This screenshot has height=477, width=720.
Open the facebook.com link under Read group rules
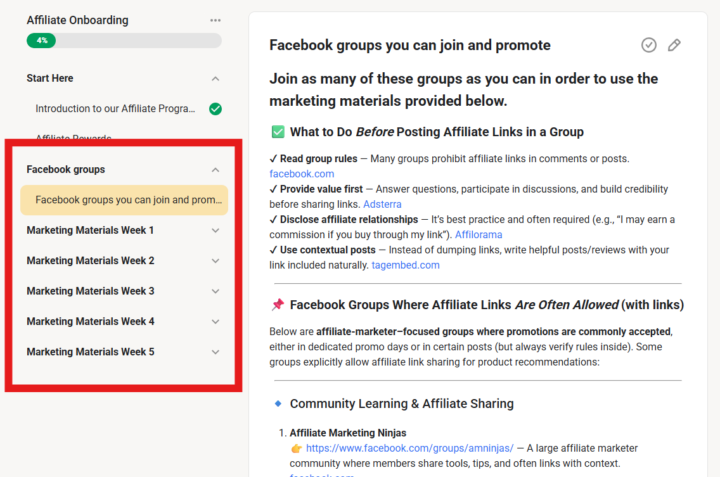[x=302, y=174]
